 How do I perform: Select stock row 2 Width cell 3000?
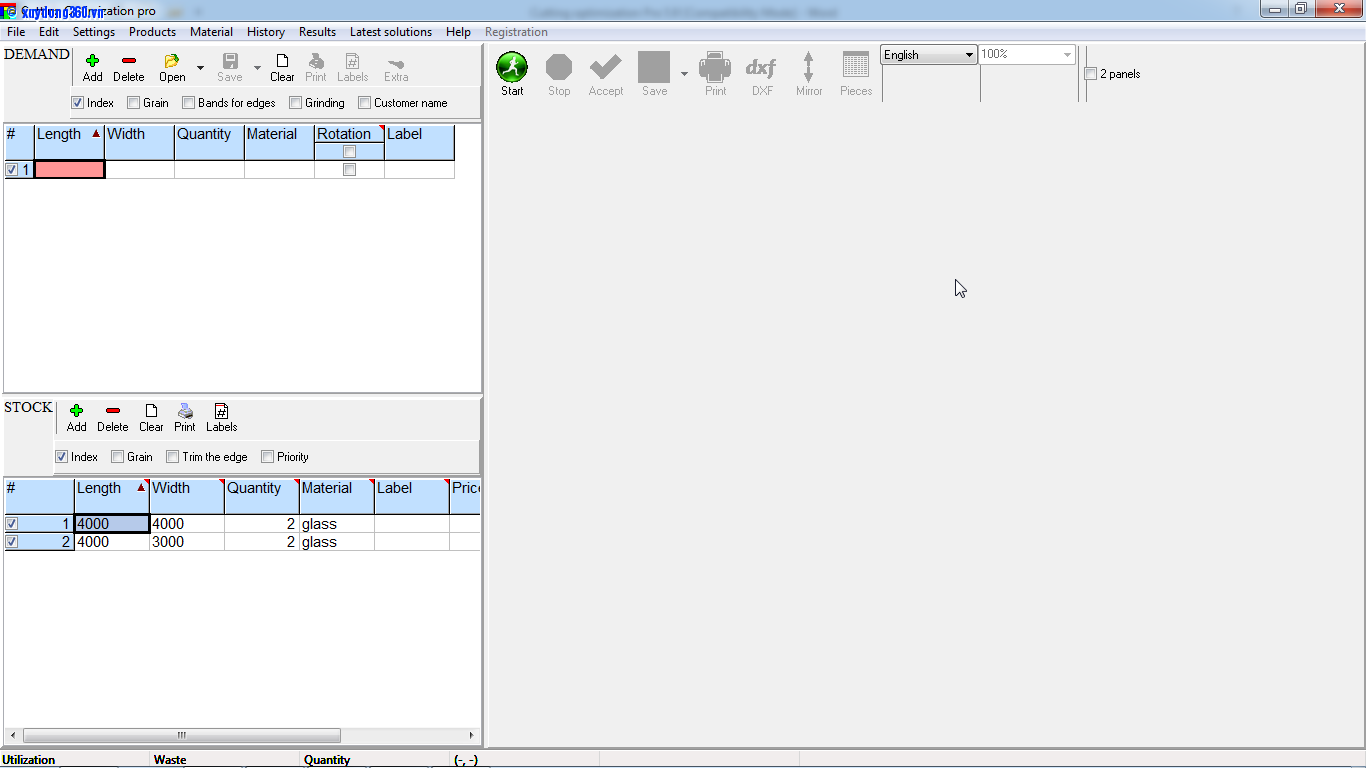point(187,542)
